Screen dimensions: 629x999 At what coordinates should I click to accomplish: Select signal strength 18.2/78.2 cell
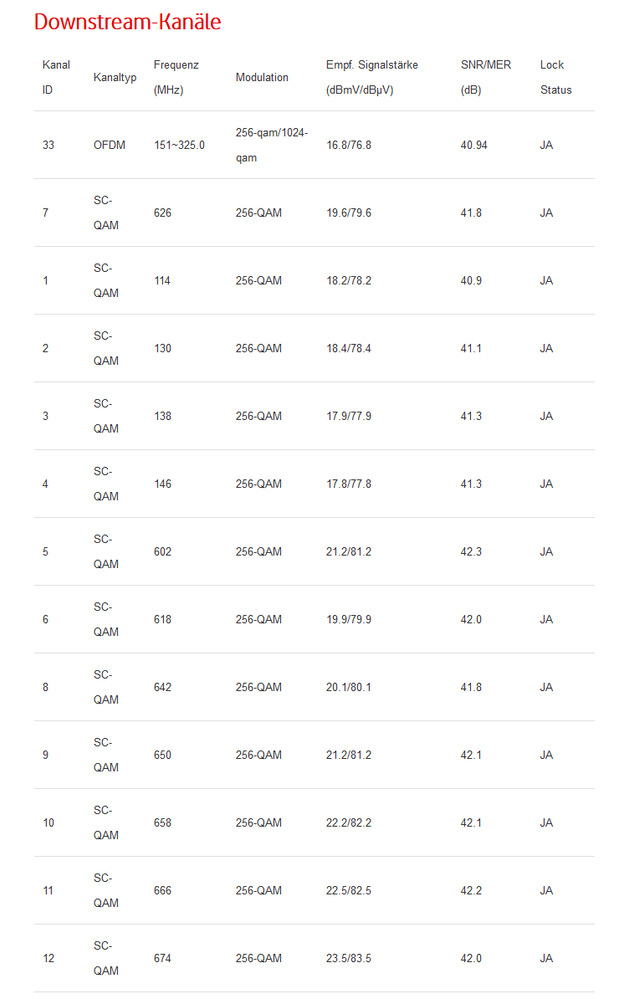[349, 281]
